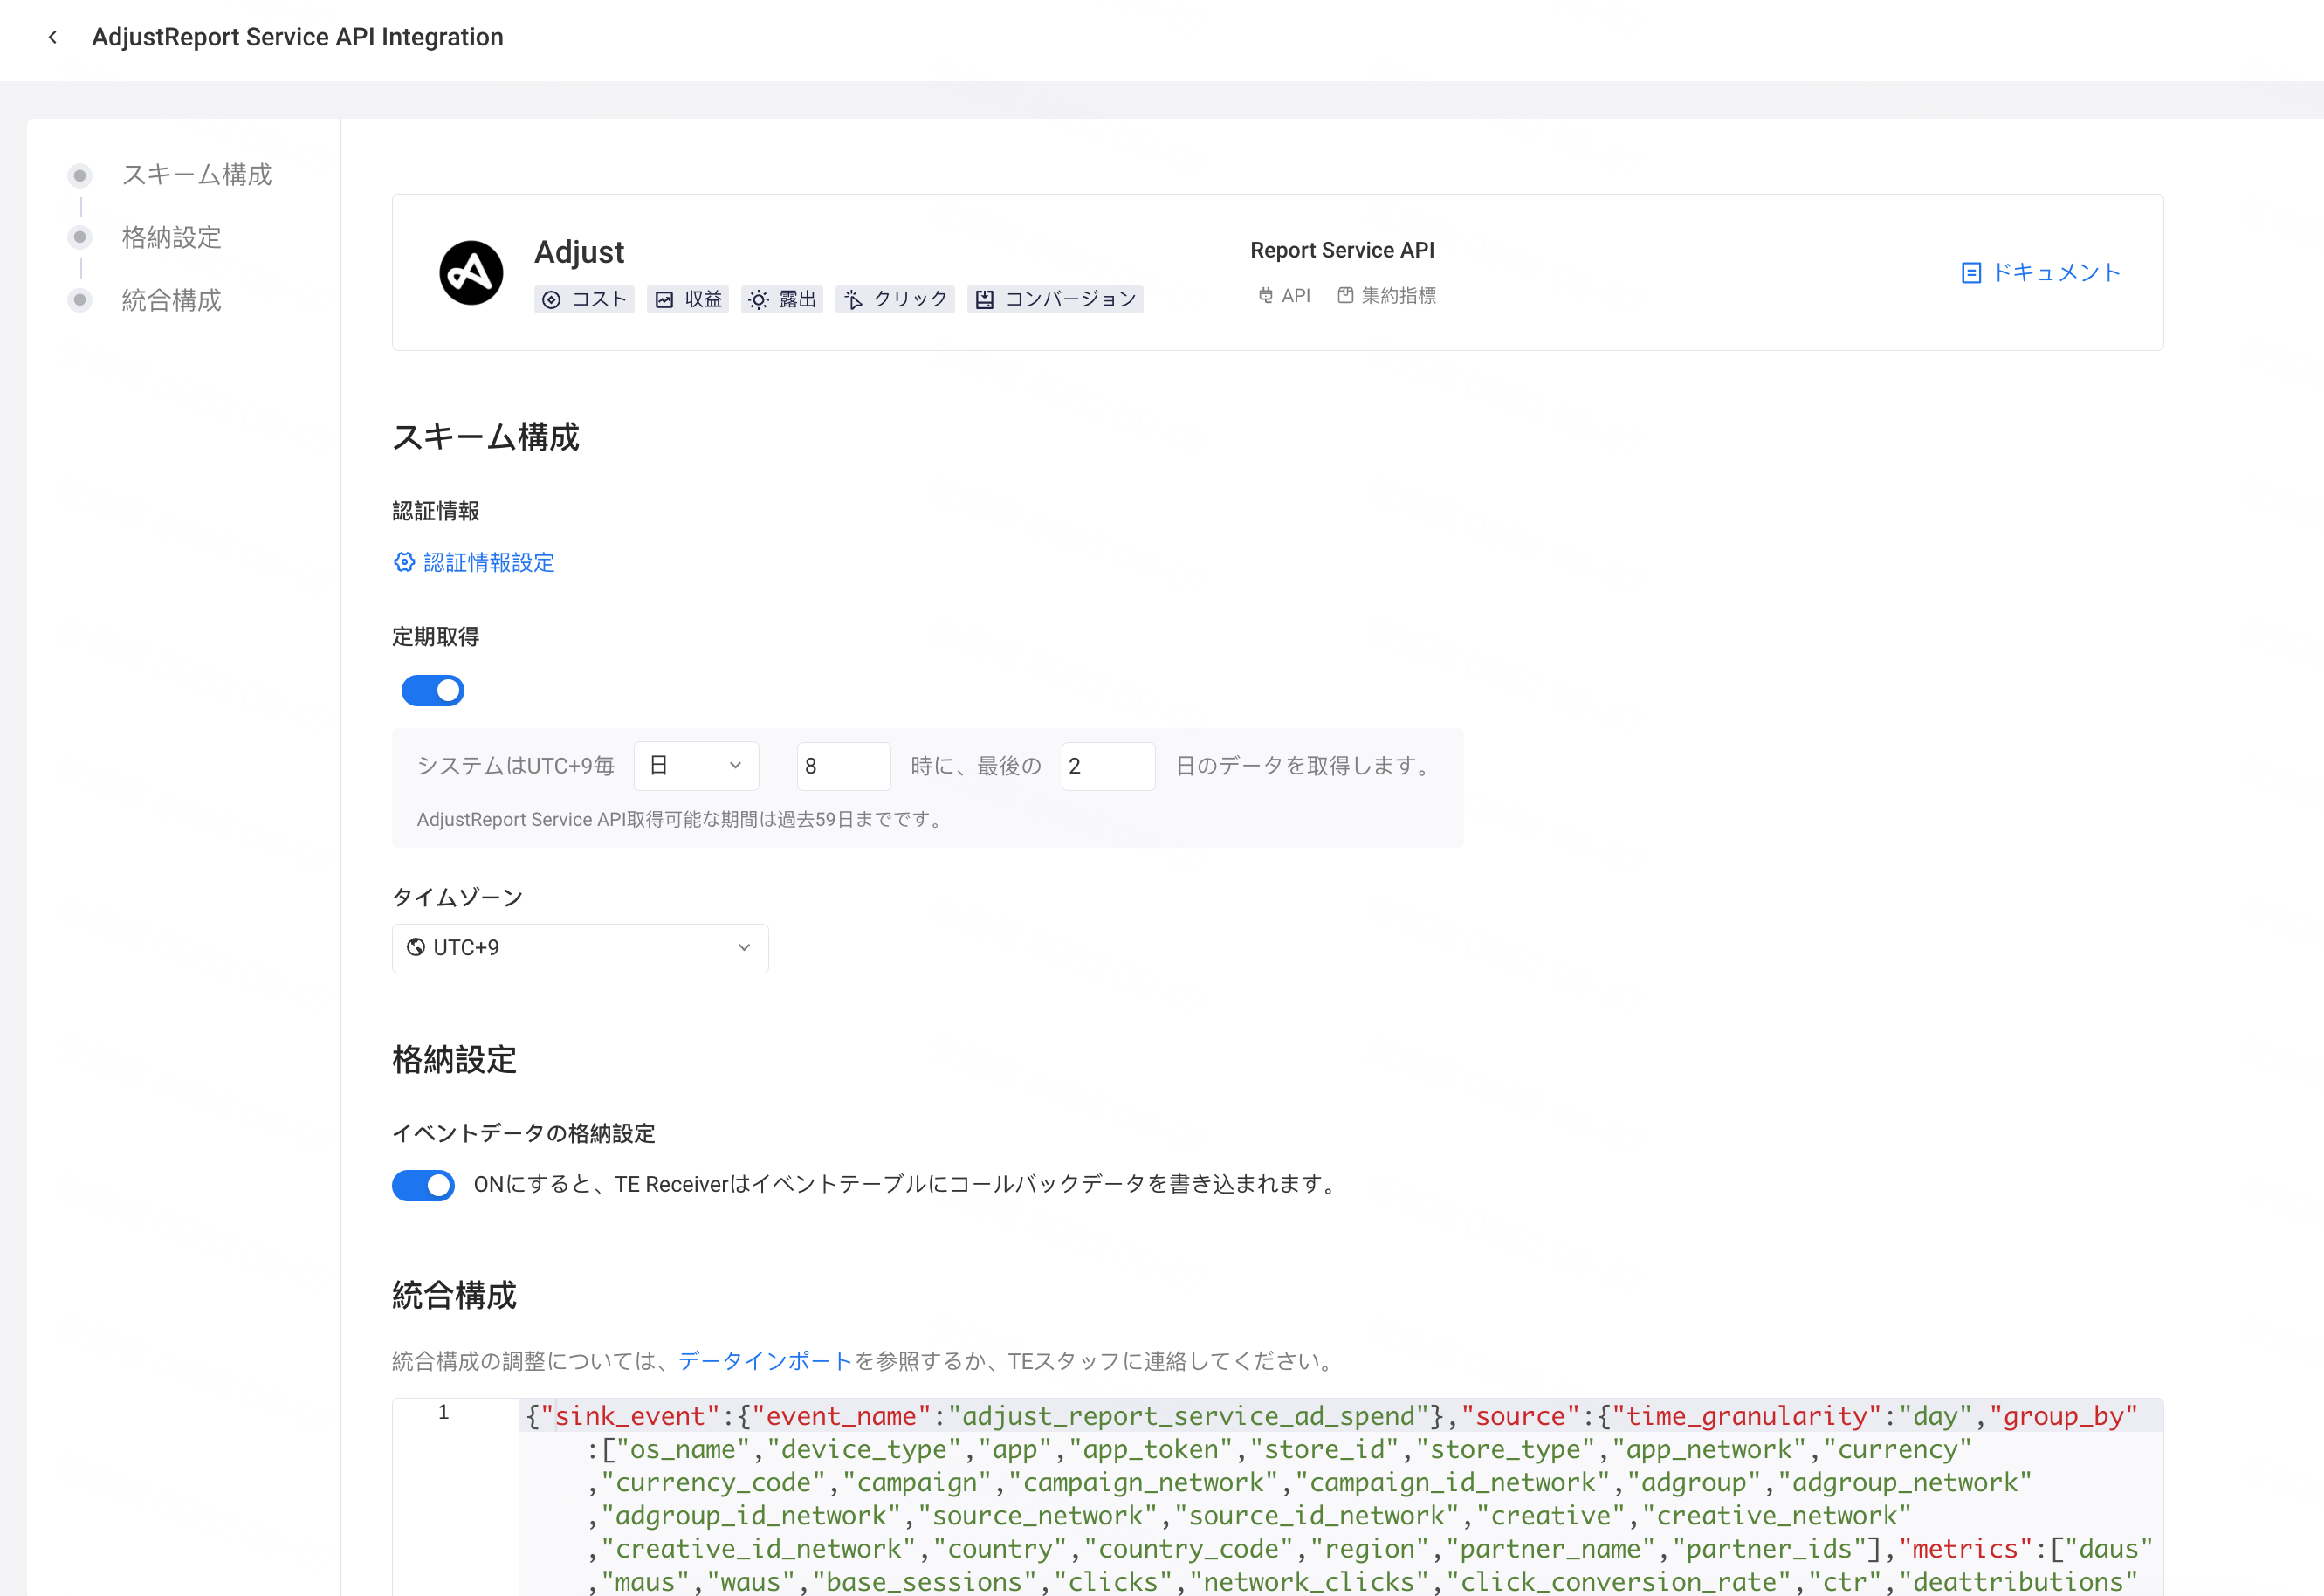The image size is (2324, 1596).
Task: Click the Adjust product name text
Action: click(x=579, y=252)
